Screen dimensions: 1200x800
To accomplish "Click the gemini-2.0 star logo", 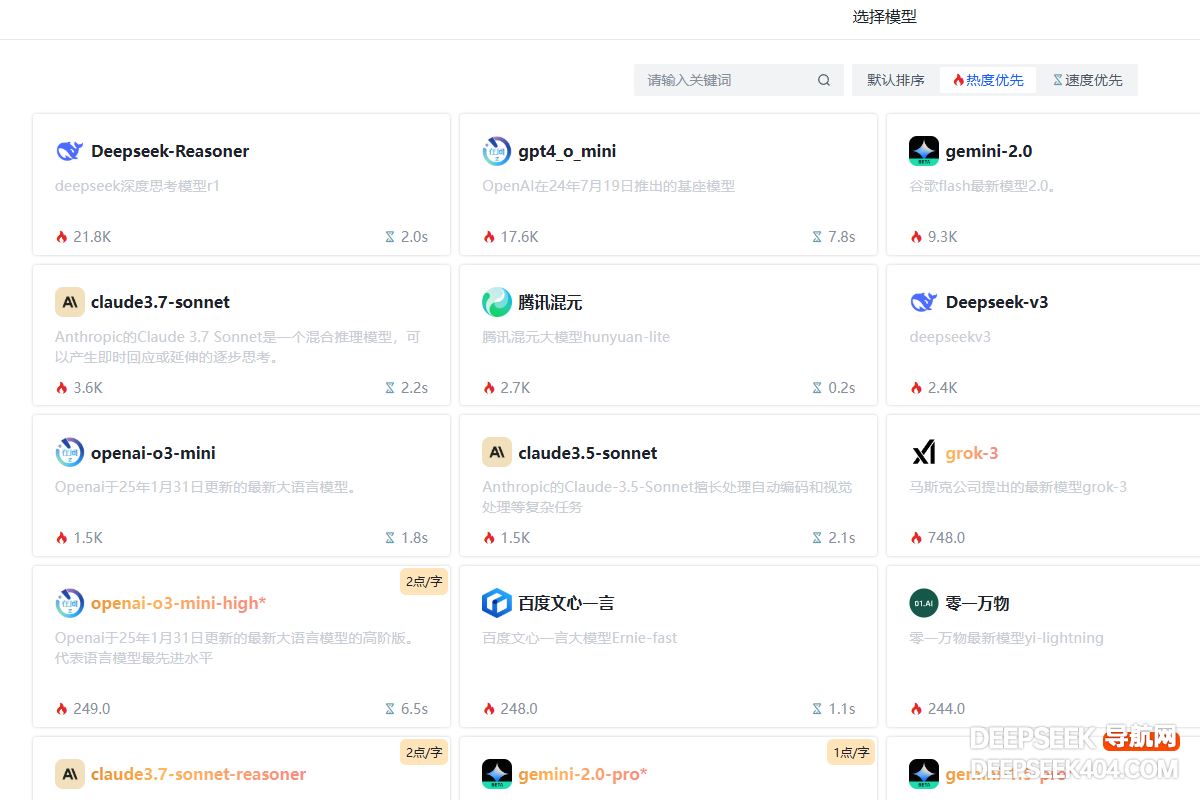I will tap(924, 151).
